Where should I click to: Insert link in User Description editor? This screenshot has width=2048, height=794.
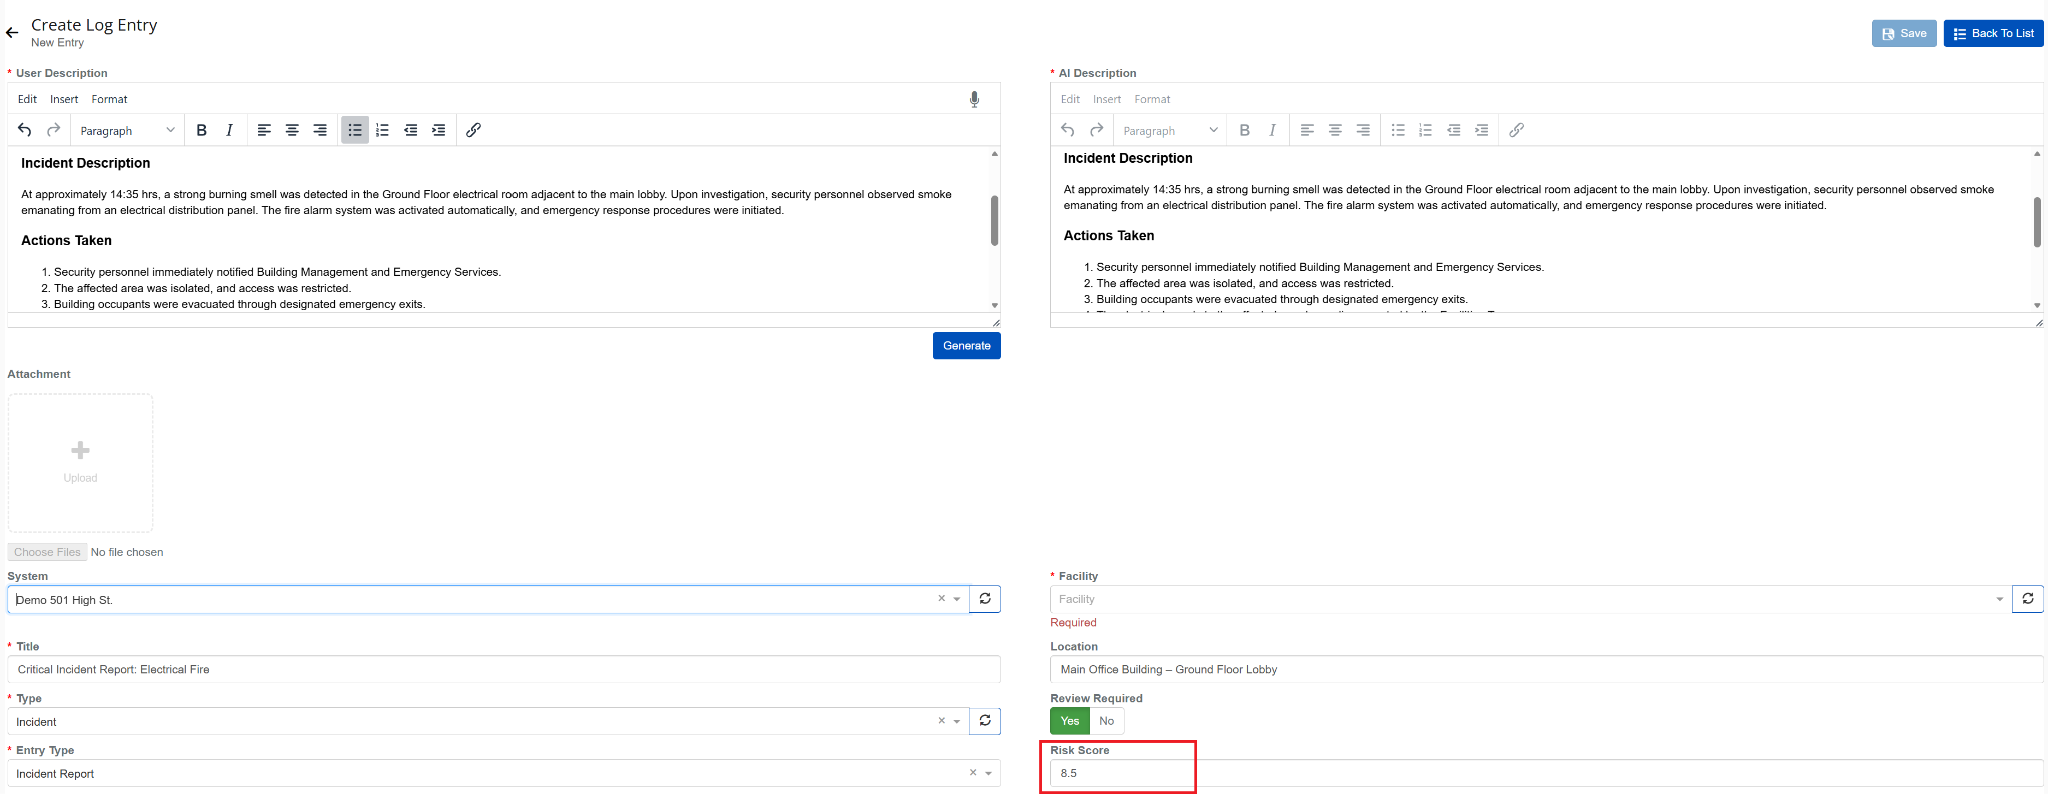pyautogui.click(x=474, y=130)
